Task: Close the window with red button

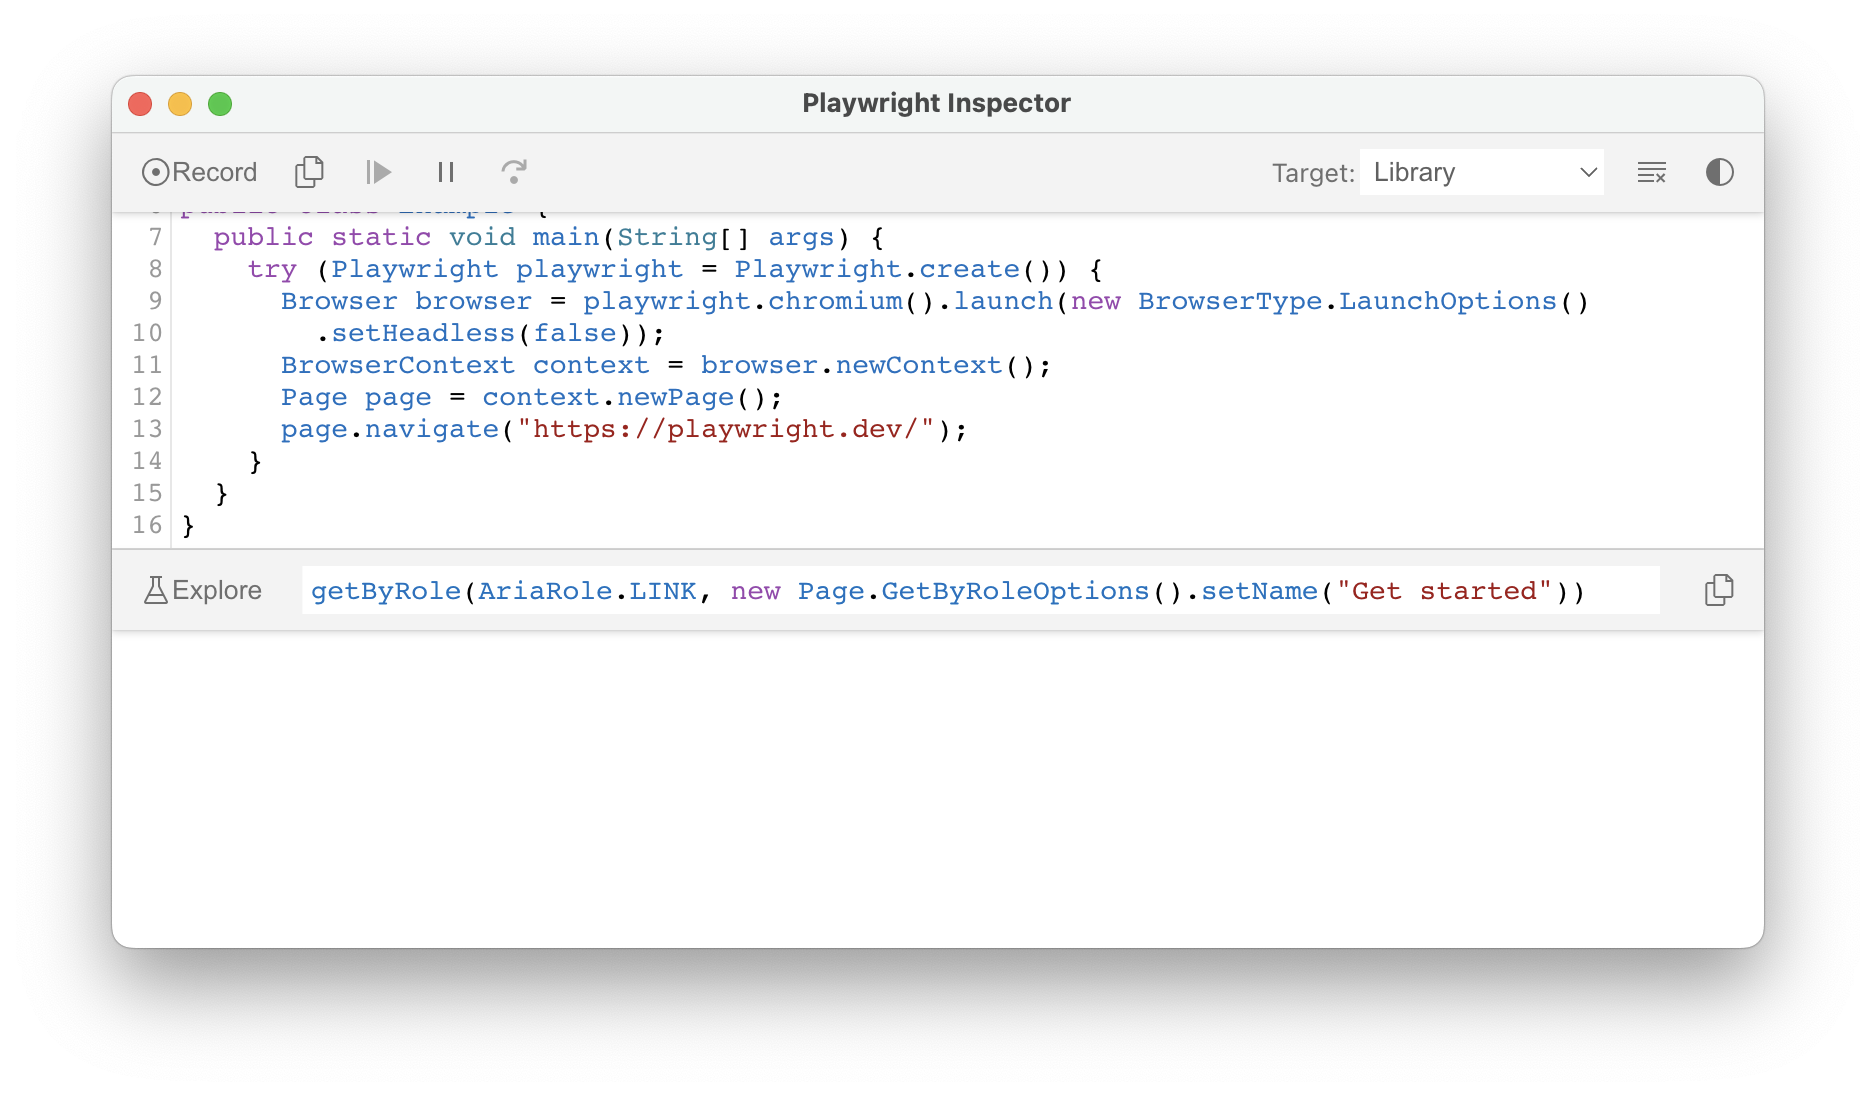Action: [x=140, y=104]
